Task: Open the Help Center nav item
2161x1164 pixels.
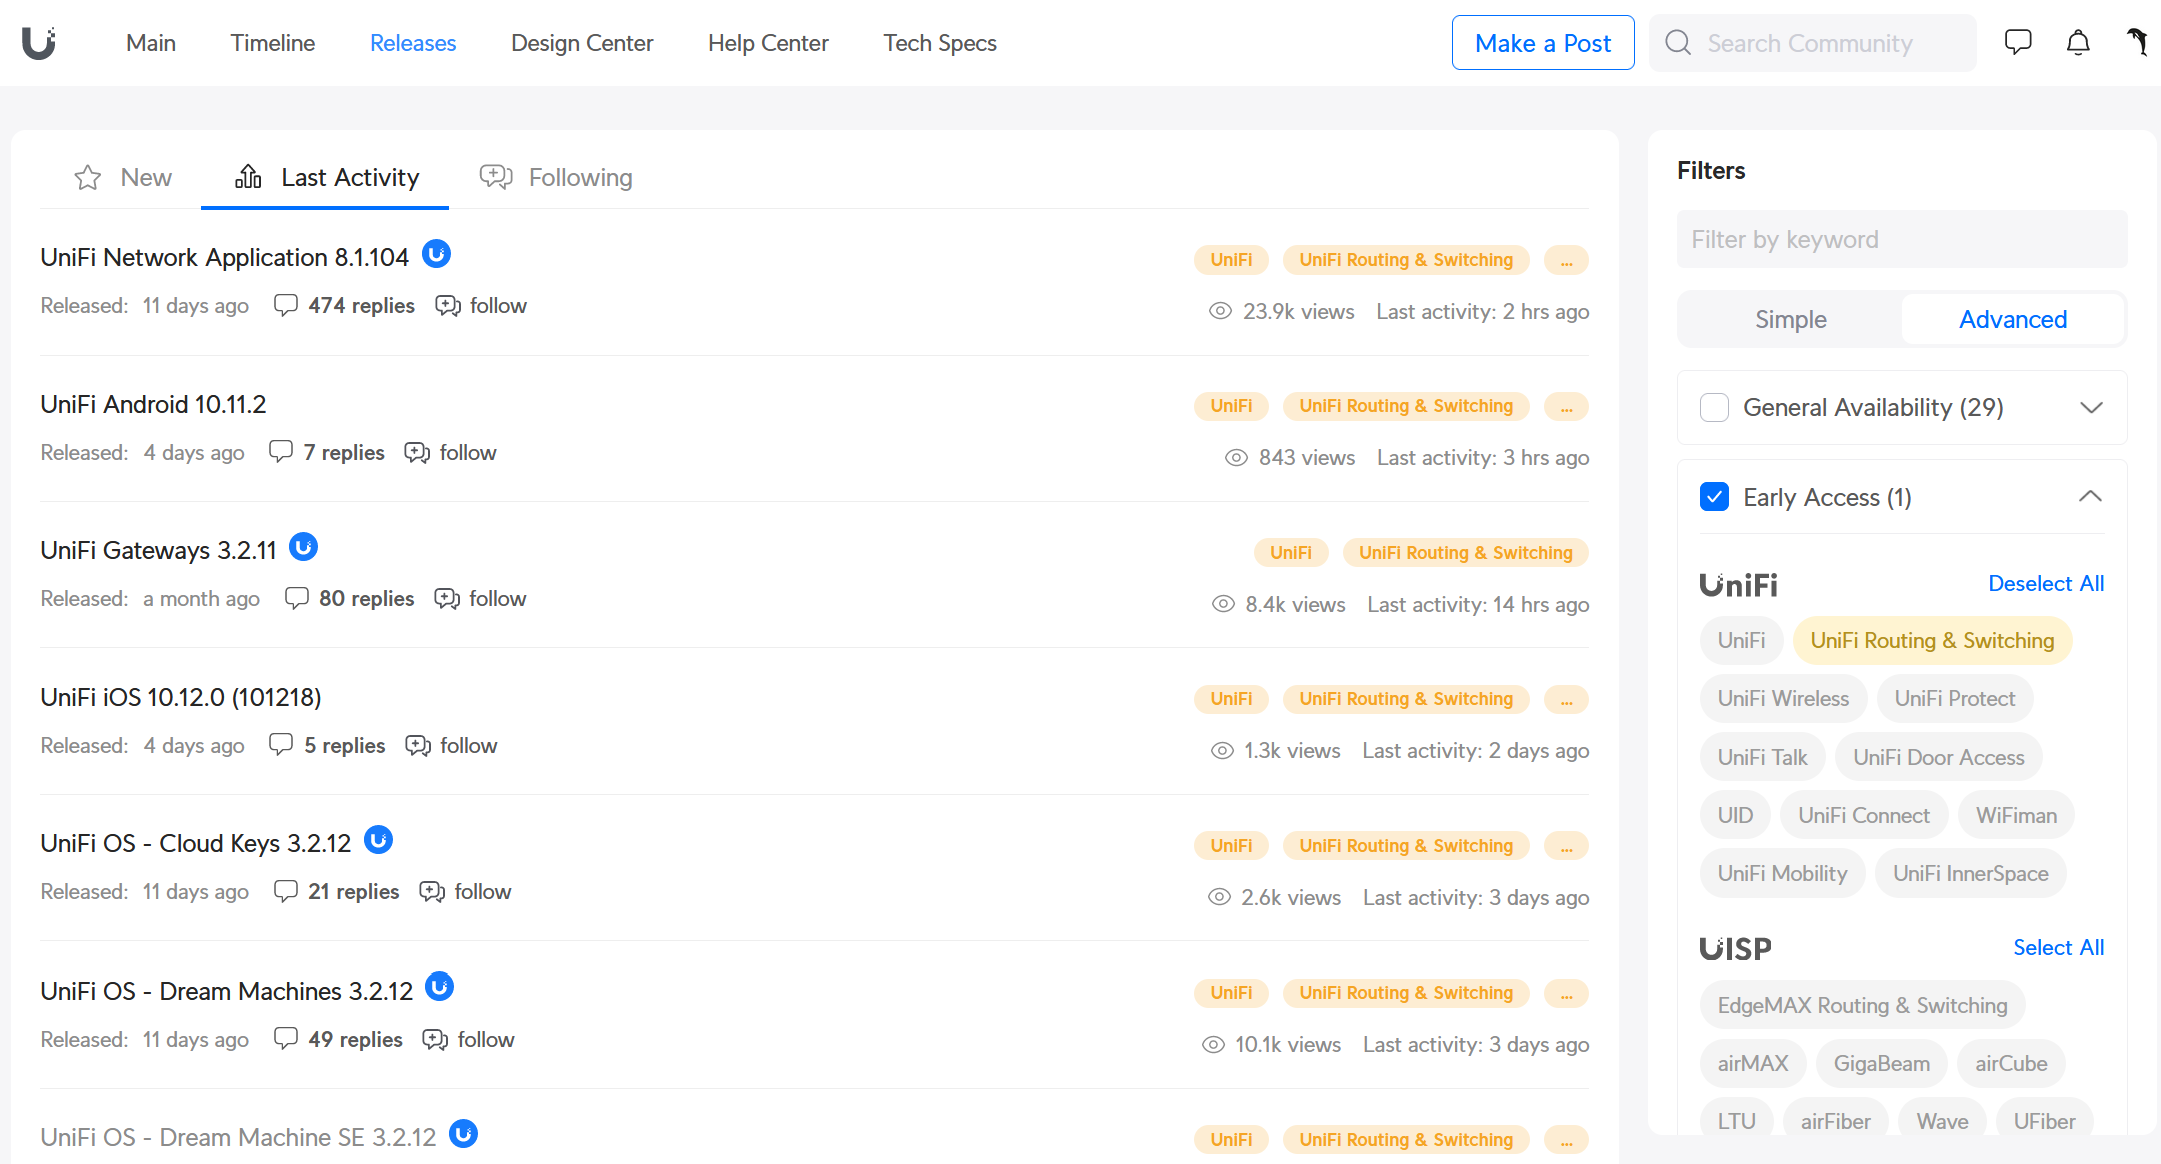Action: coord(768,43)
